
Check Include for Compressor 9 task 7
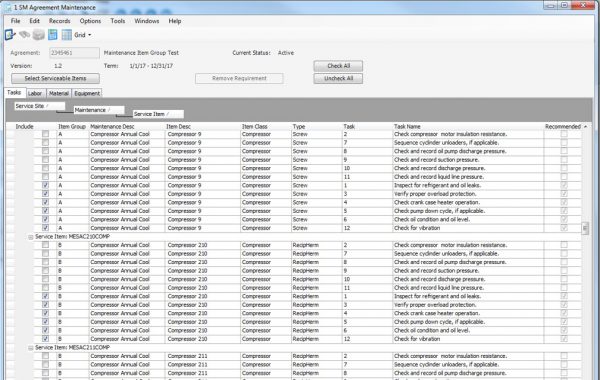coord(46,142)
